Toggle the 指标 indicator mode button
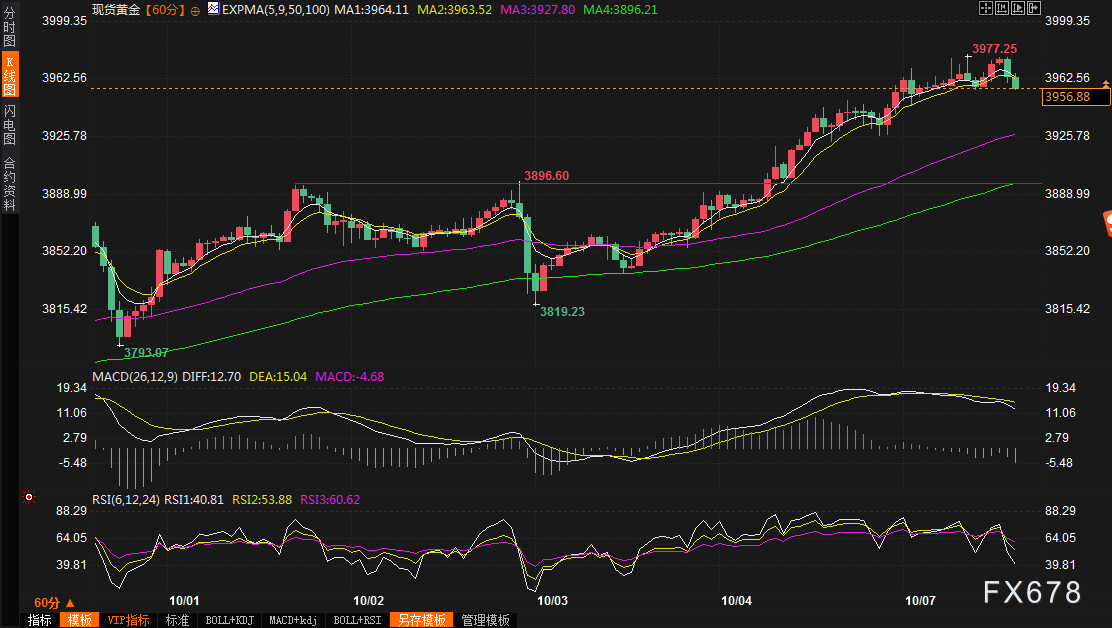This screenshot has width=1112, height=628. pyautogui.click(x=40, y=620)
